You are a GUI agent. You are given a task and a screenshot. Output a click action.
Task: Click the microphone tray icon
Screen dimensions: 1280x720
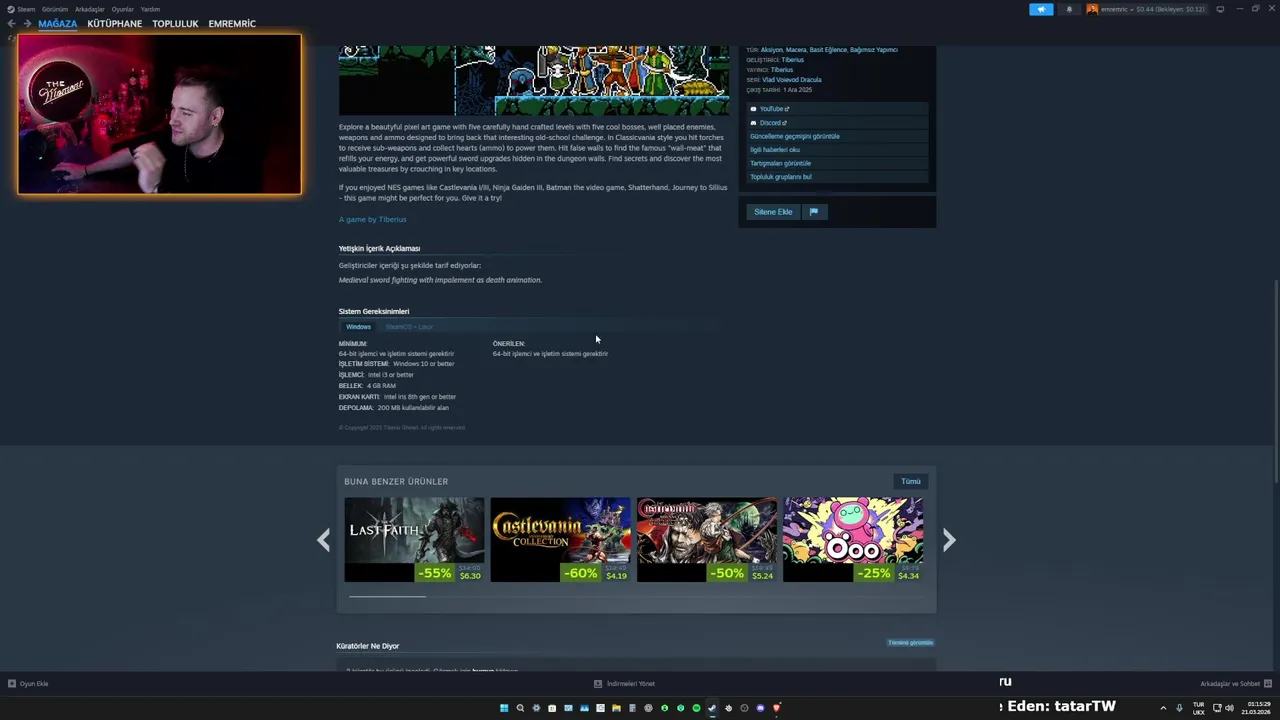point(1179,708)
